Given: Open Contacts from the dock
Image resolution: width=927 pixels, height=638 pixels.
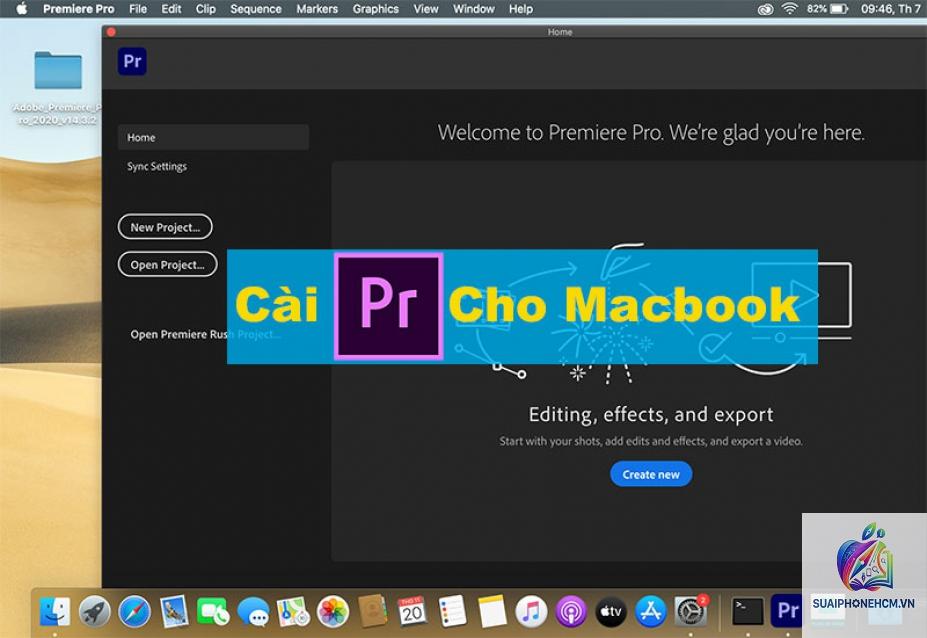Looking at the screenshot, I should pyautogui.click(x=372, y=611).
